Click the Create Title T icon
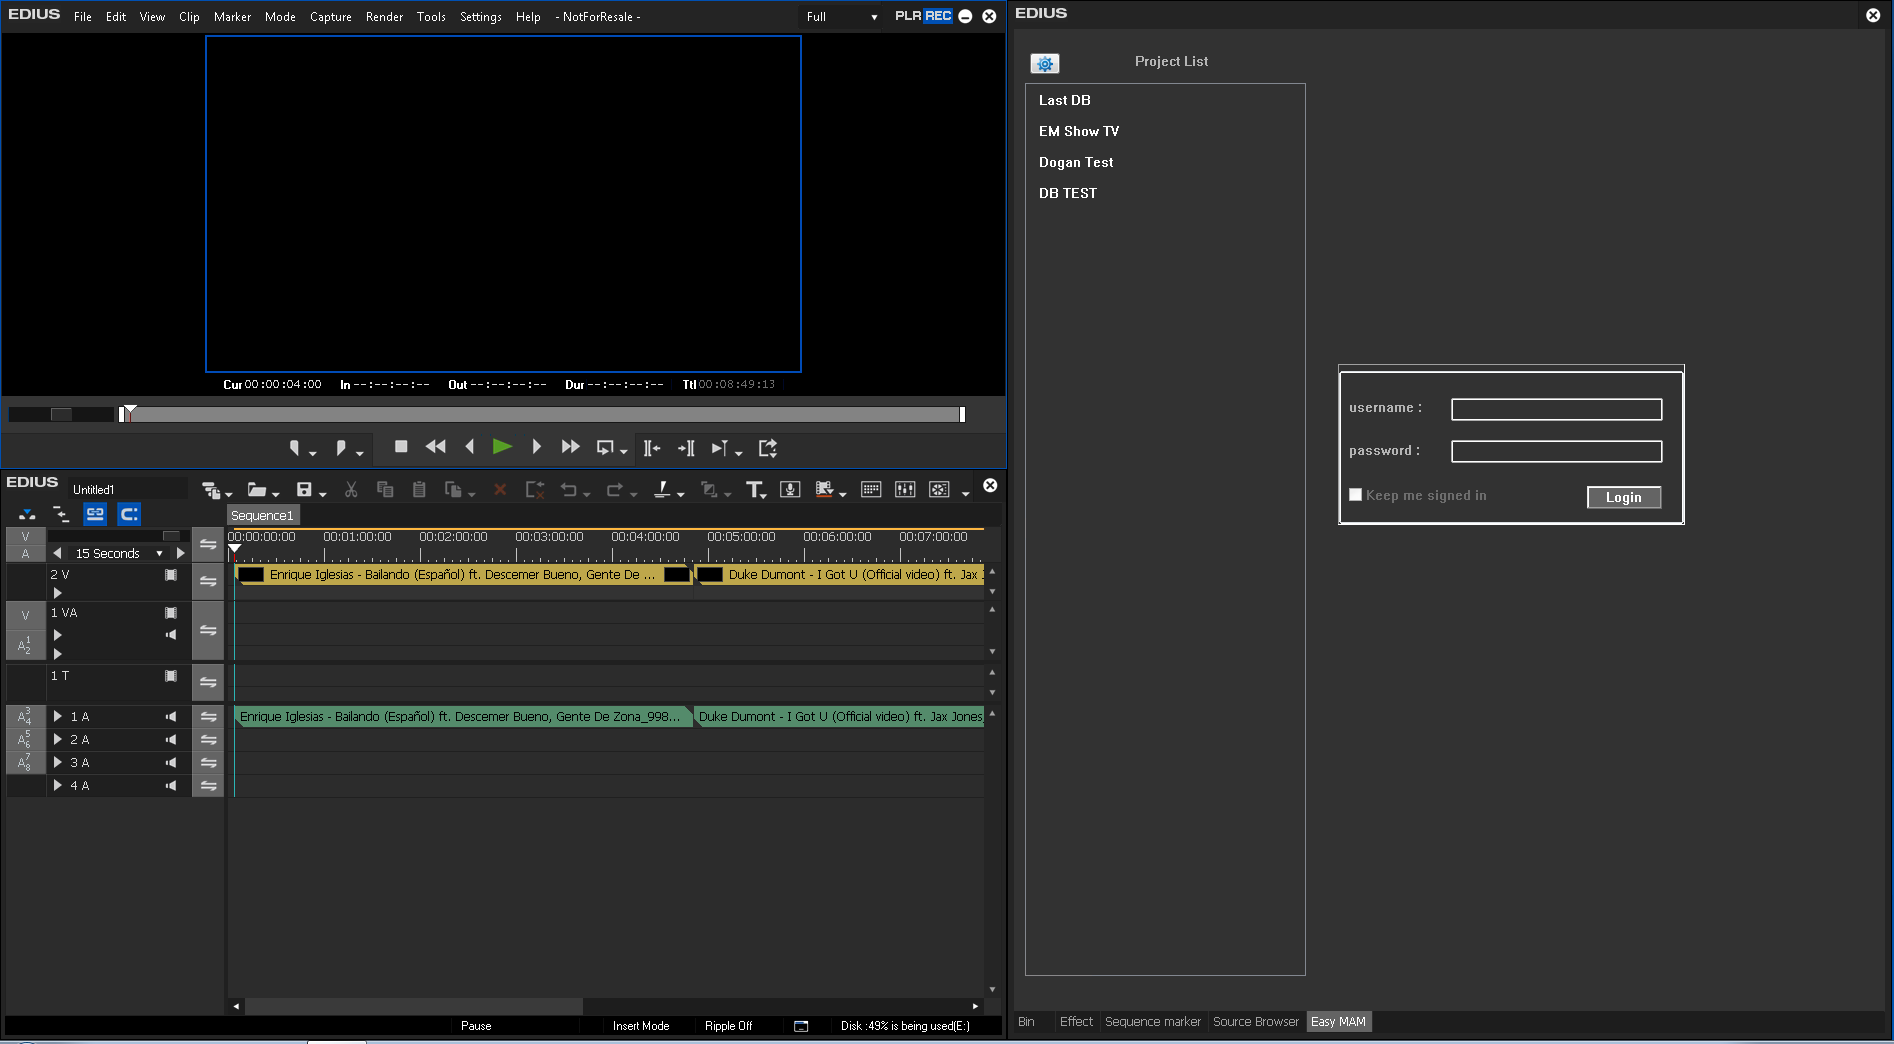 (x=754, y=490)
